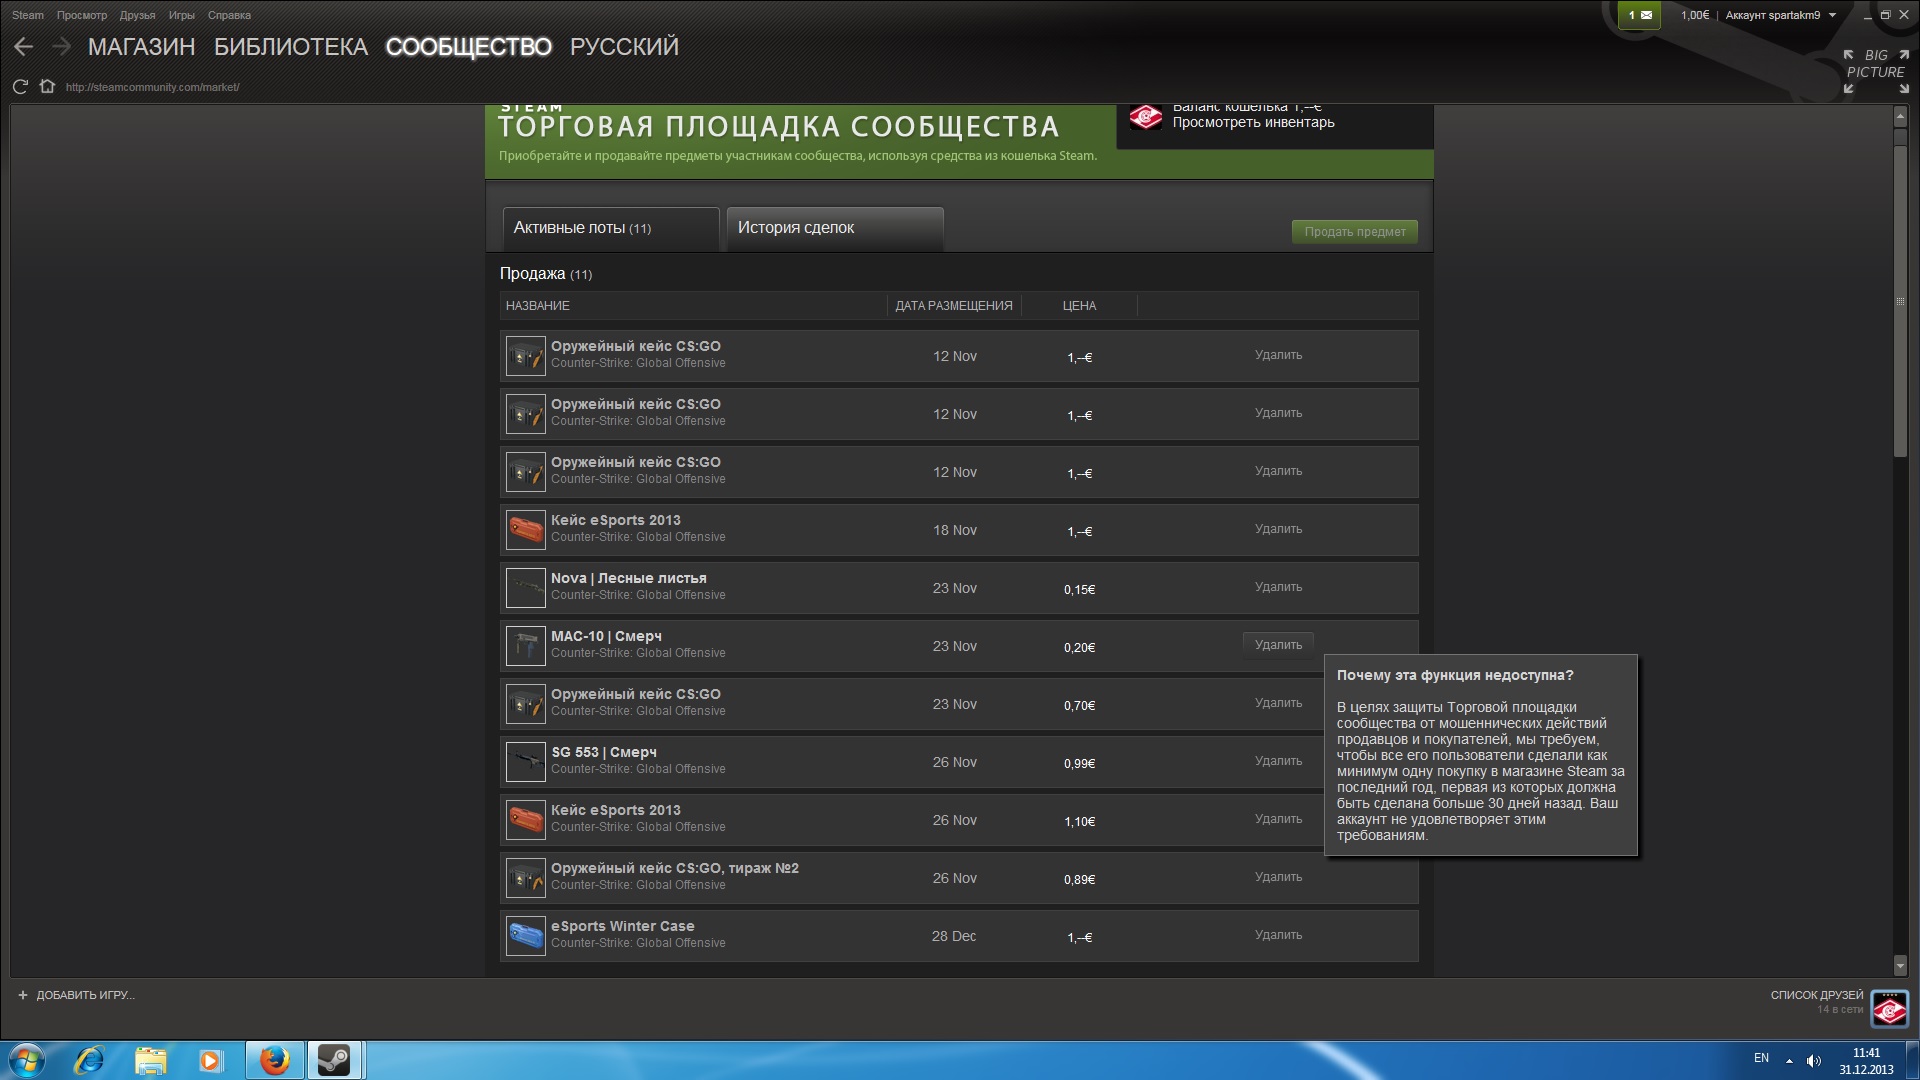This screenshot has width=1920, height=1080.
Task: Remove тираж №2 case listing
Action: point(1278,877)
